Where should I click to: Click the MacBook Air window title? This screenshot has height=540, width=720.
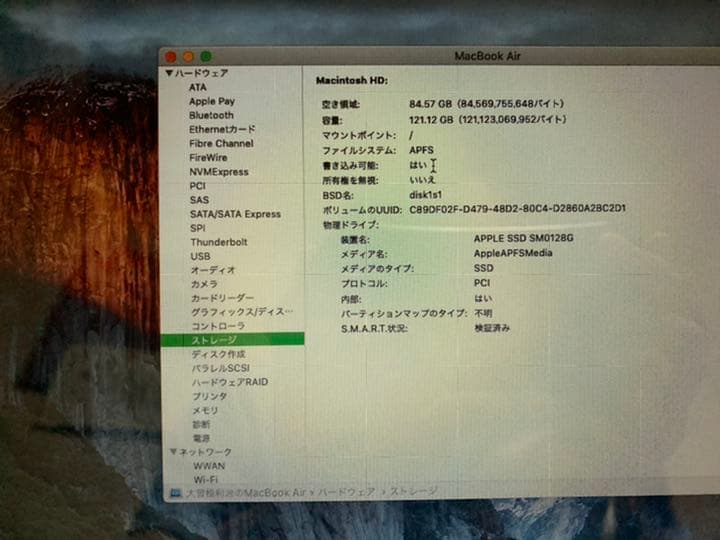pyautogui.click(x=487, y=56)
